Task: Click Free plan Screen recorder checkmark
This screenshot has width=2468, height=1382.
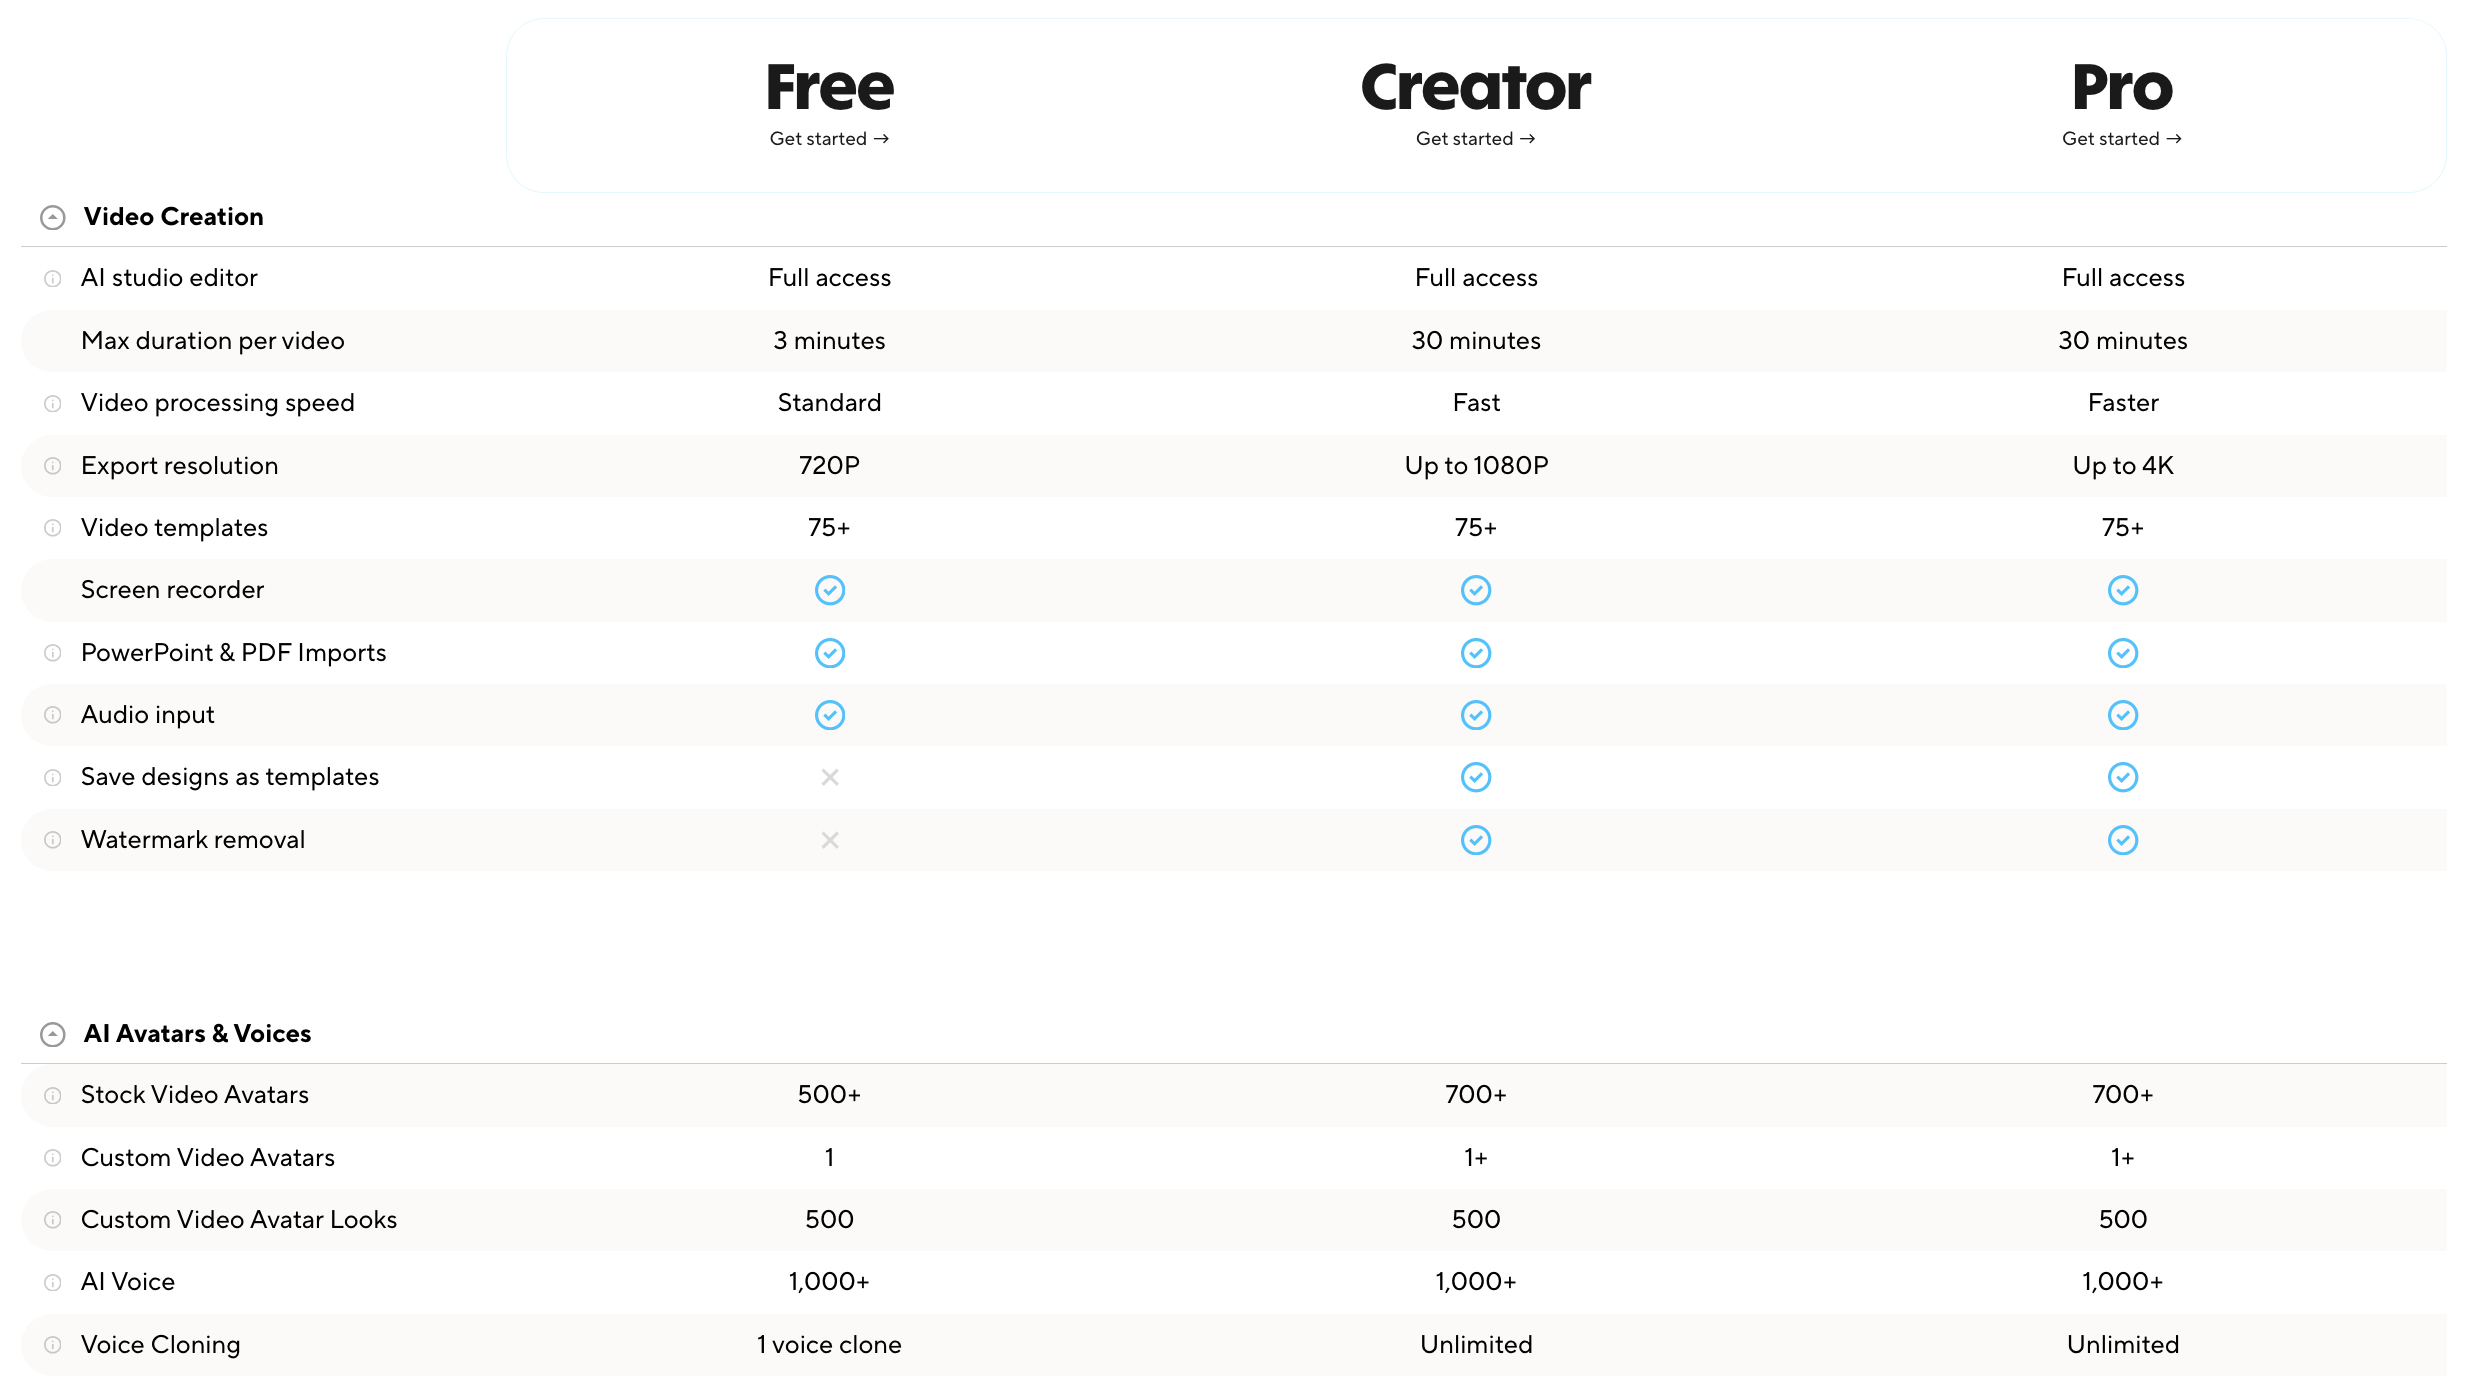Action: pyautogui.click(x=830, y=590)
